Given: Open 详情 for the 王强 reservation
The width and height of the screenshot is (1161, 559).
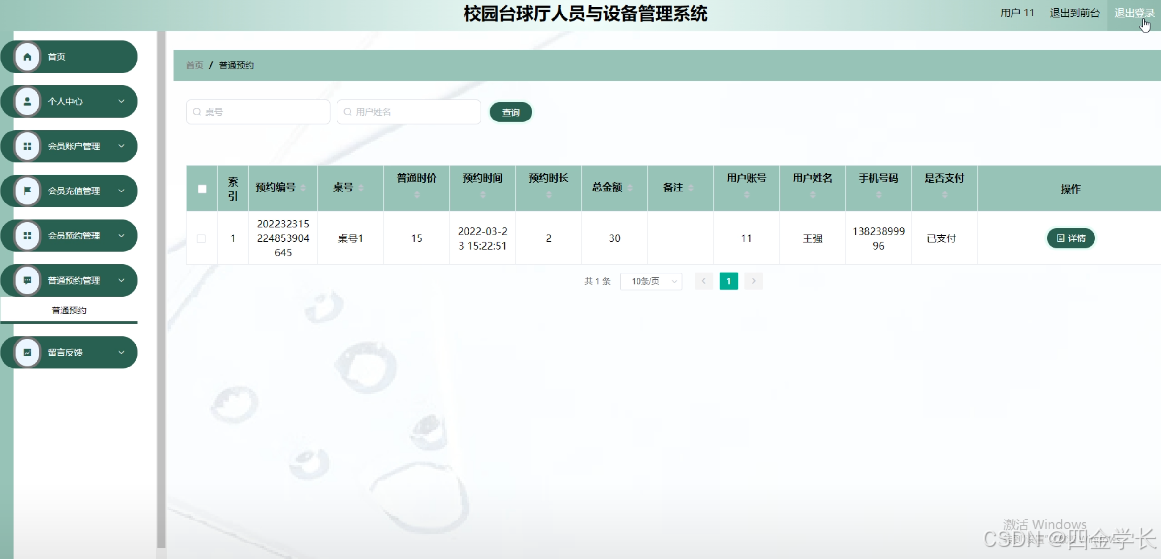Looking at the screenshot, I should (x=1070, y=238).
